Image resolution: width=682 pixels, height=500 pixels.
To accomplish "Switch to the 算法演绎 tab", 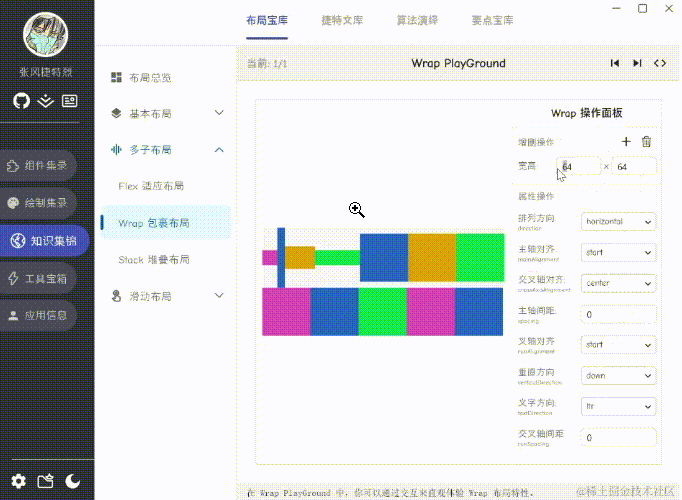I will pyautogui.click(x=417, y=20).
